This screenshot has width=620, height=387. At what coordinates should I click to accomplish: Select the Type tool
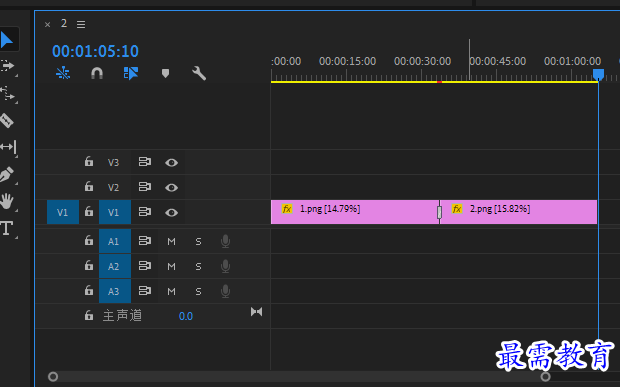tap(7, 228)
